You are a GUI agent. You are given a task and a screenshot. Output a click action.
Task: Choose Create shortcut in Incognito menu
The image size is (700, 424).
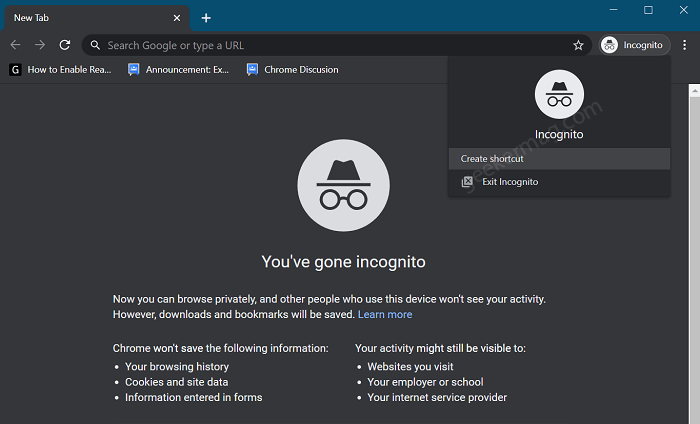(x=559, y=158)
